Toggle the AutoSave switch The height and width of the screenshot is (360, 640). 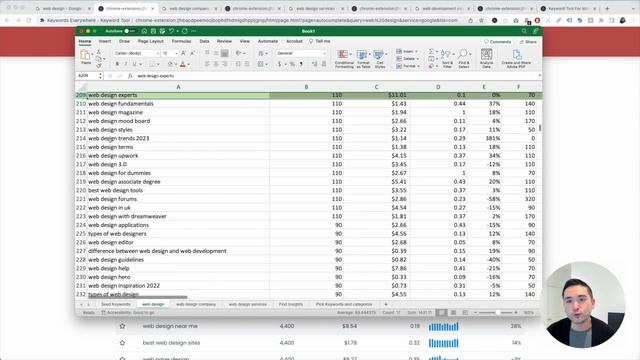(130, 31)
